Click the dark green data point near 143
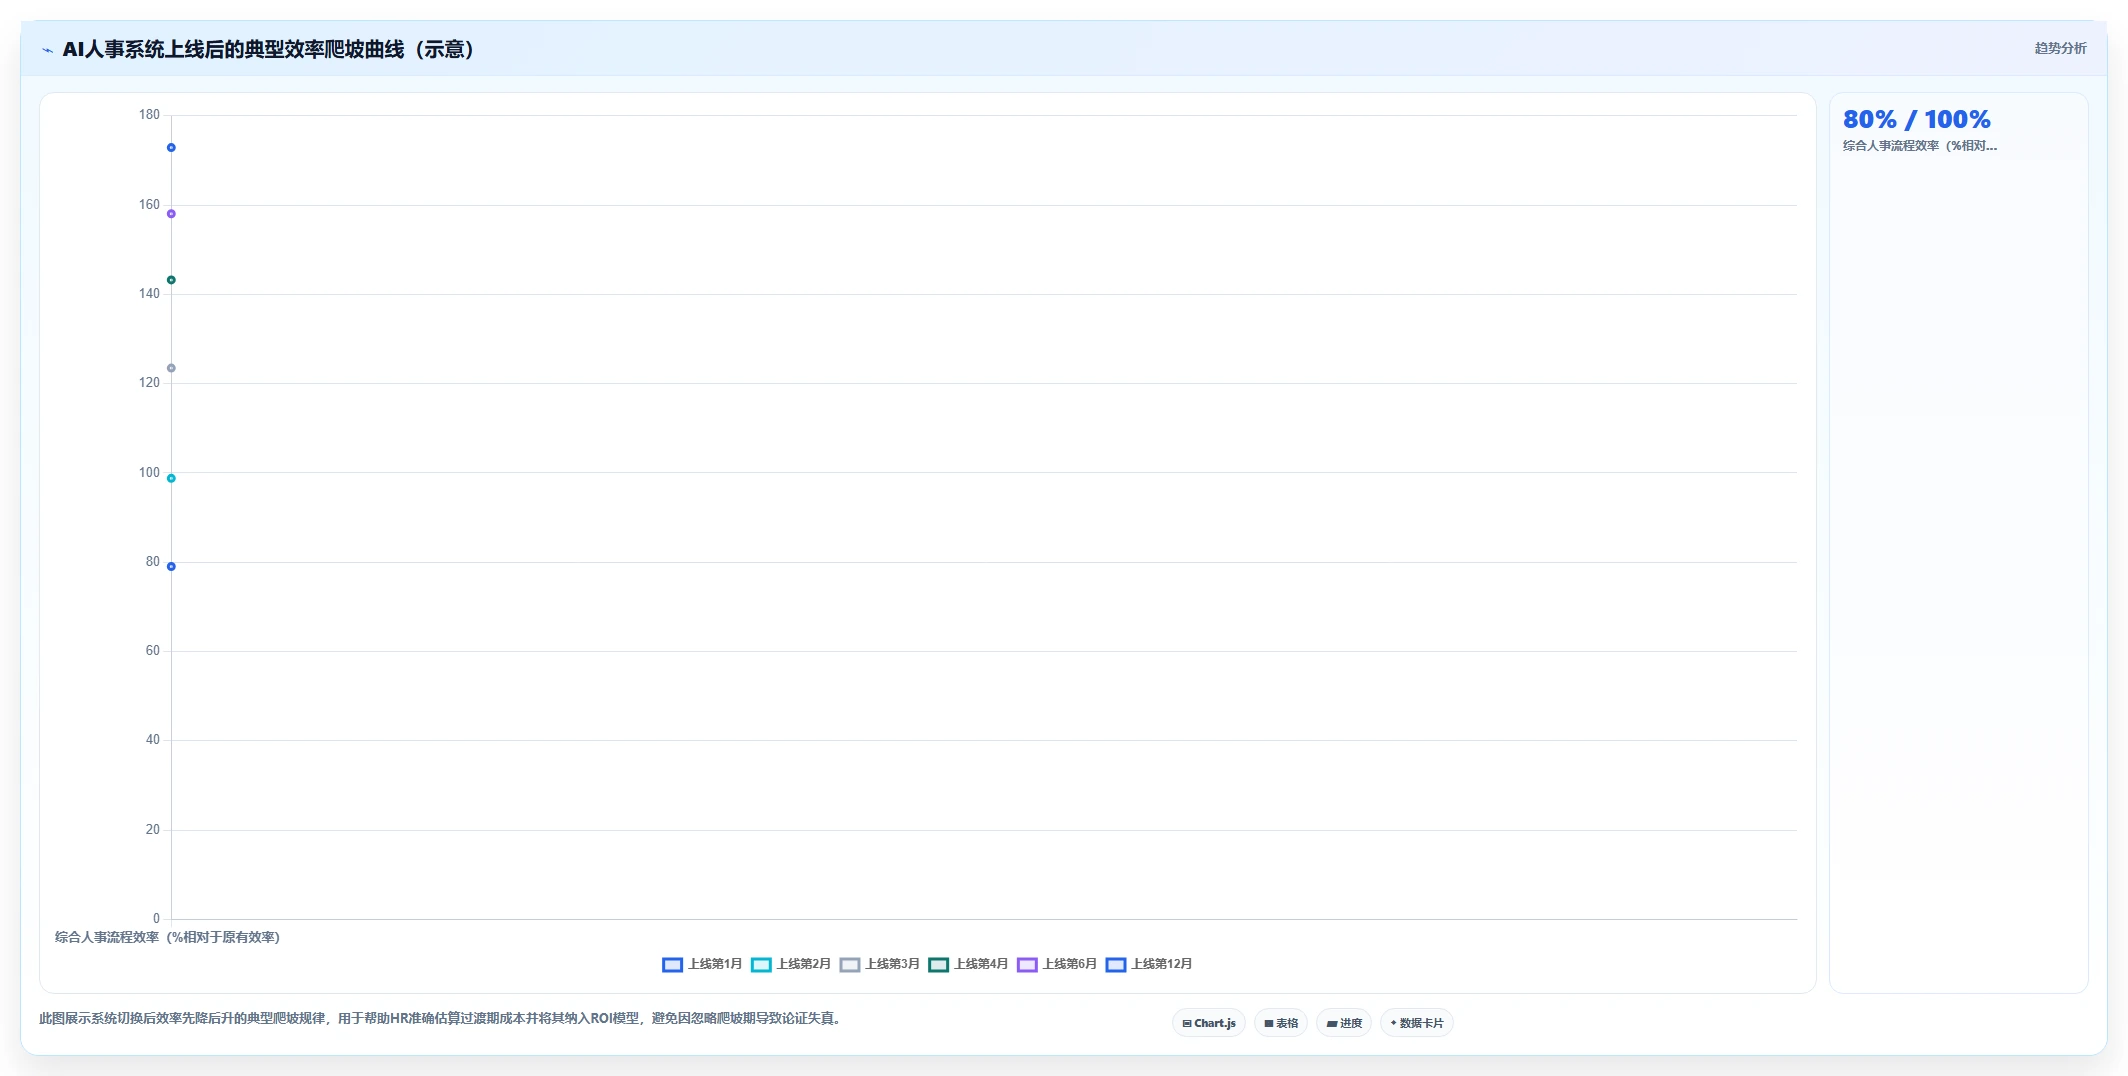 click(171, 280)
